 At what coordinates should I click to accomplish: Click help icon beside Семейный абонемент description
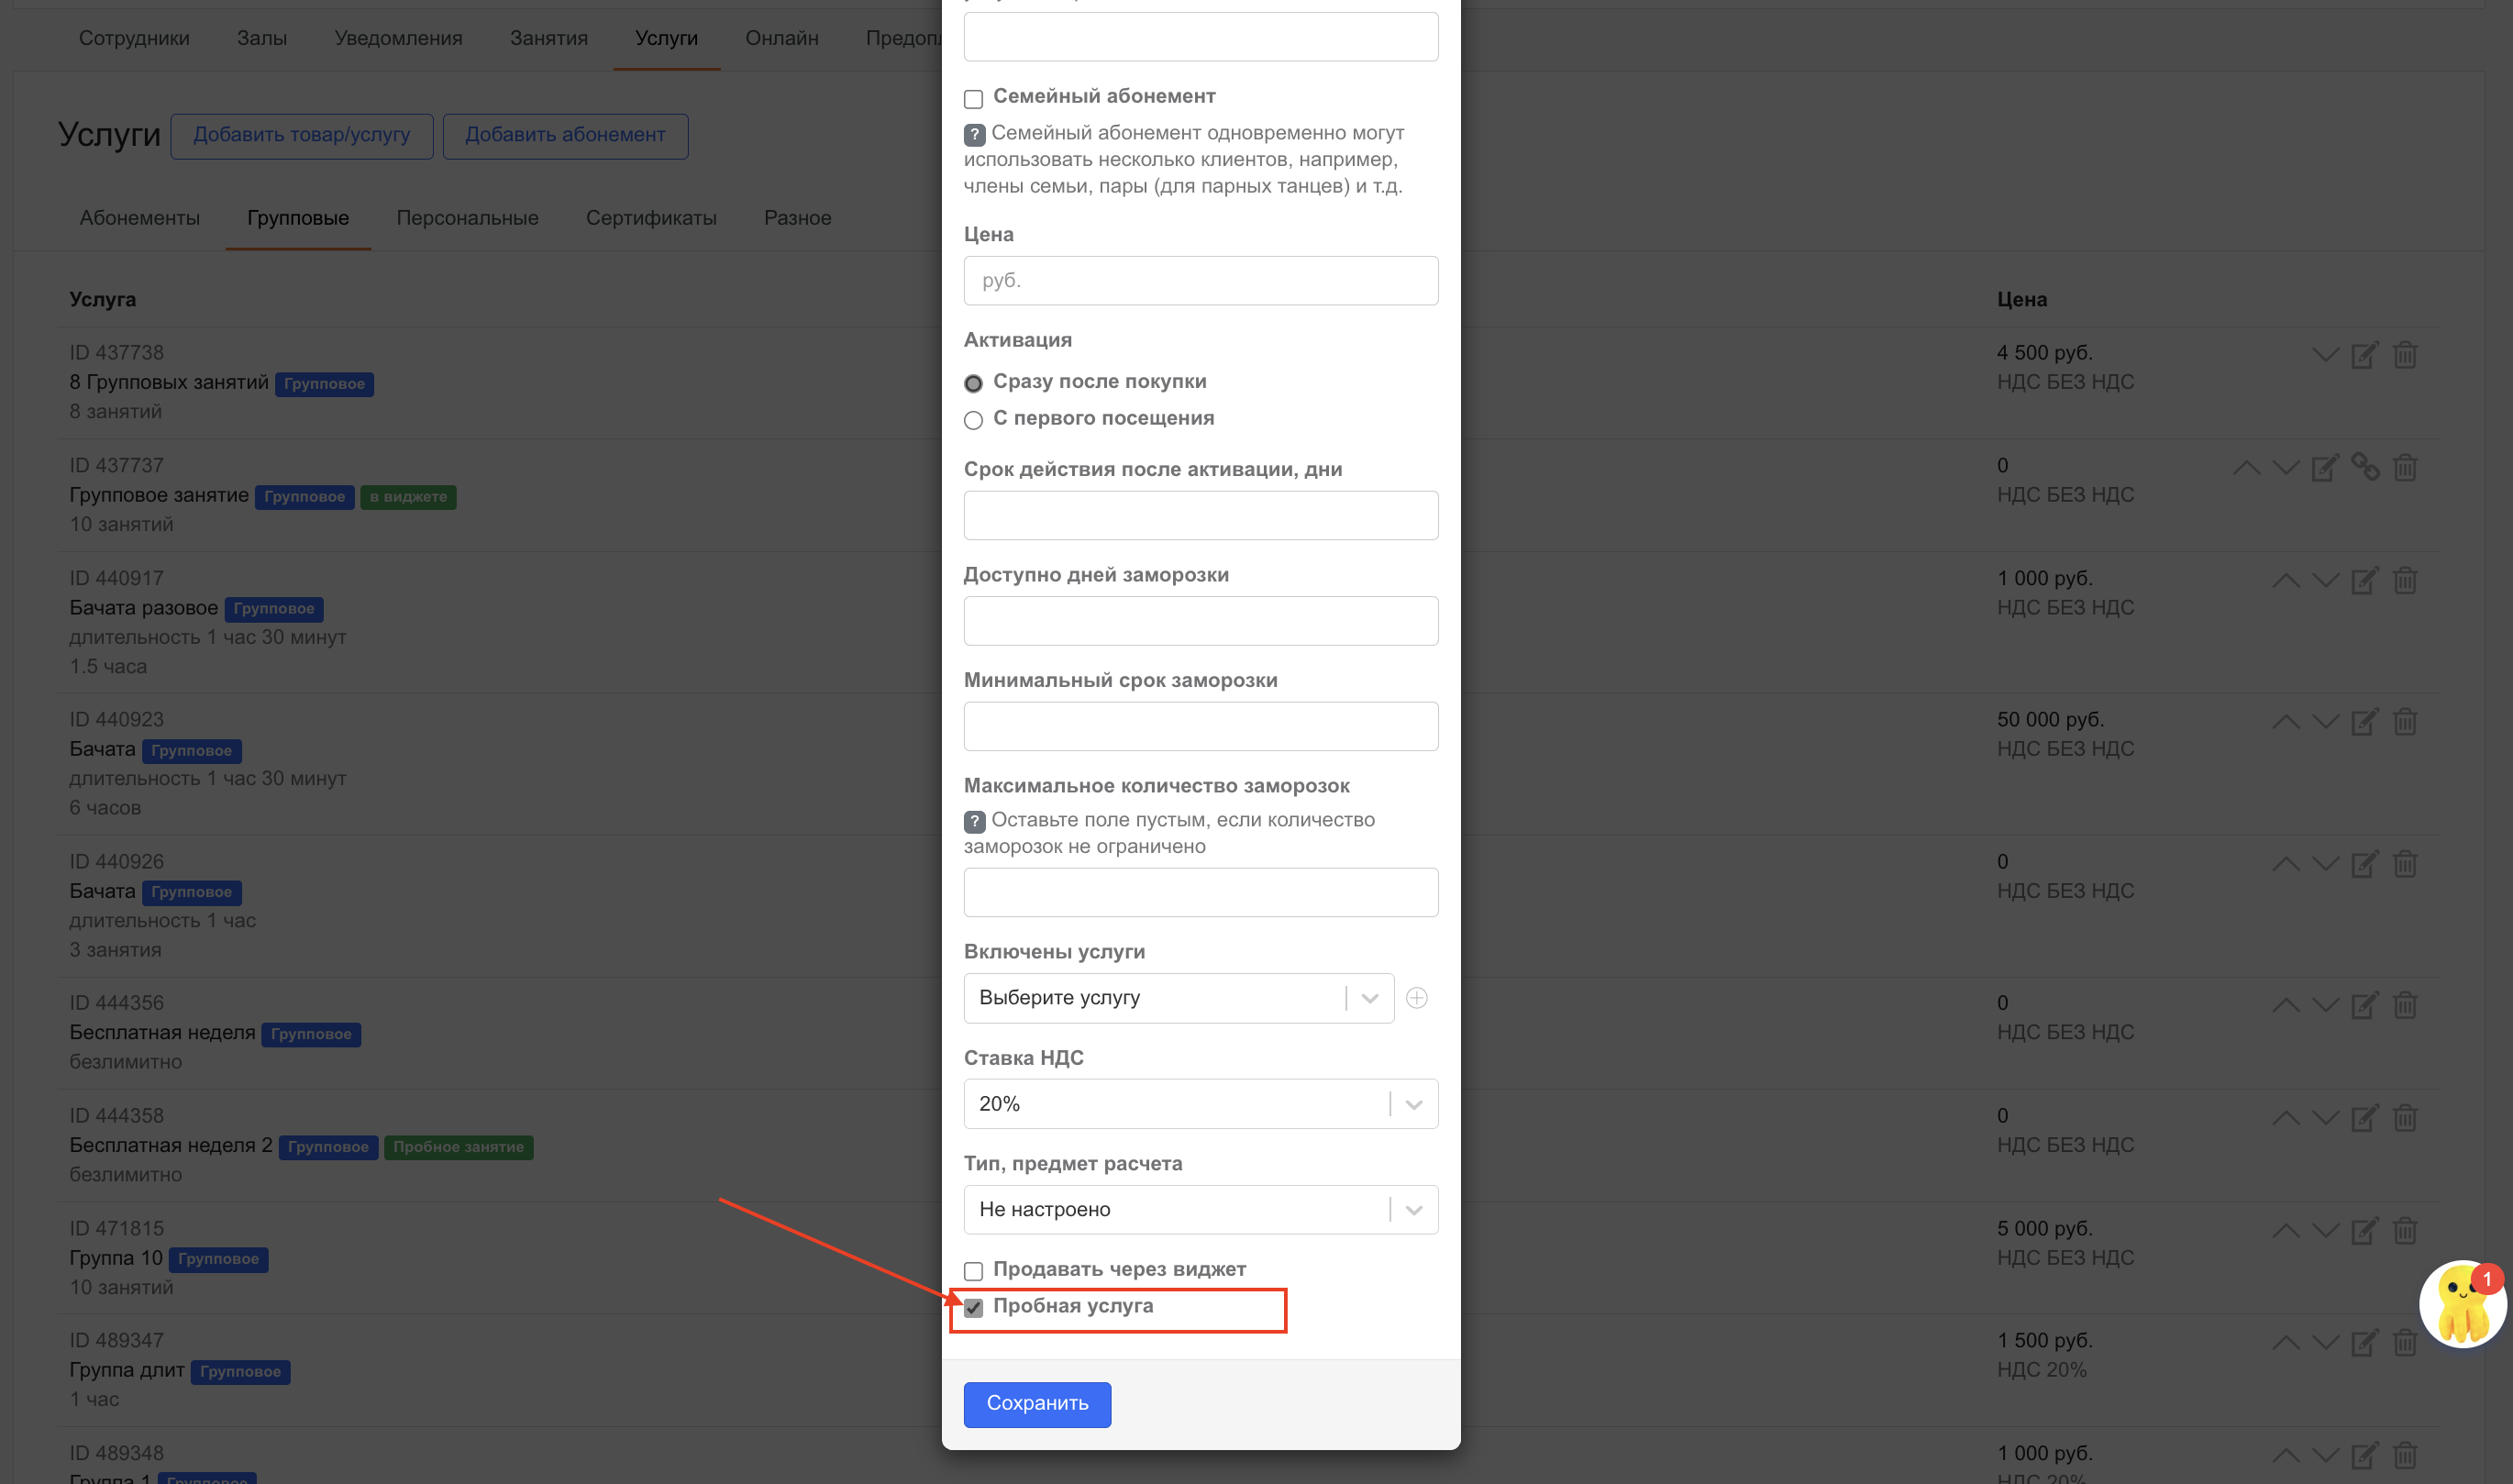click(974, 134)
